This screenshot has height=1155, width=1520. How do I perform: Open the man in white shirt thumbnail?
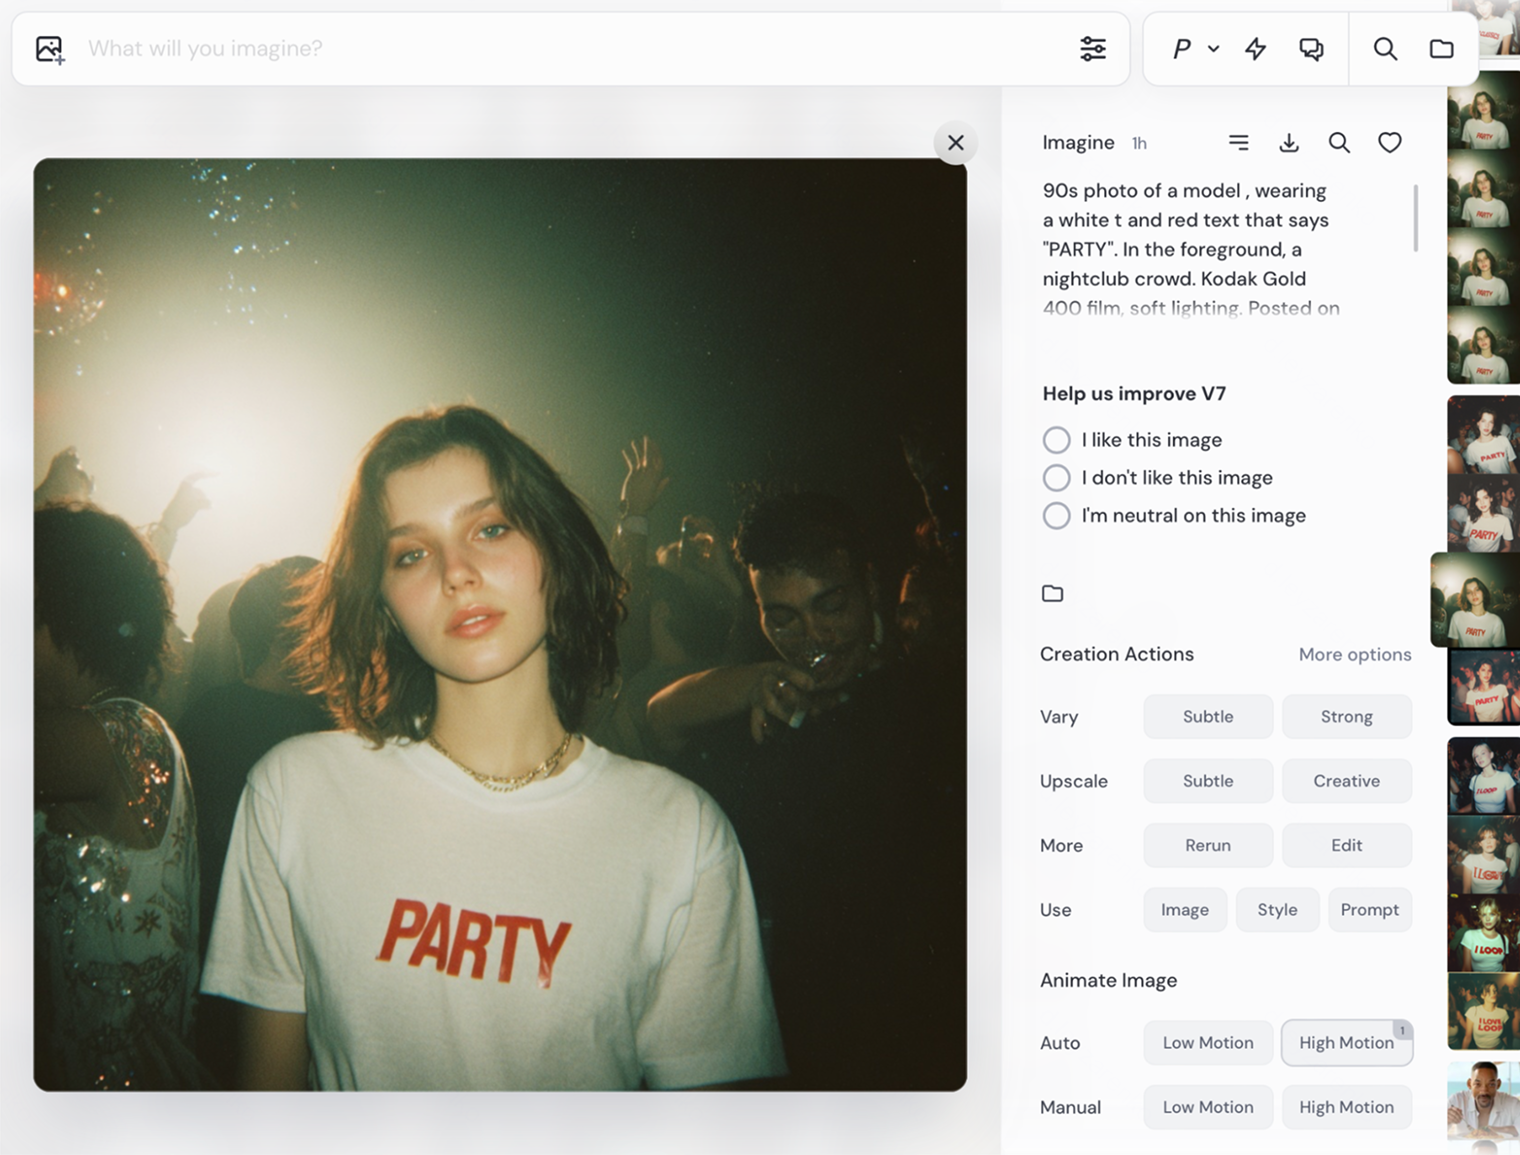(1483, 1100)
